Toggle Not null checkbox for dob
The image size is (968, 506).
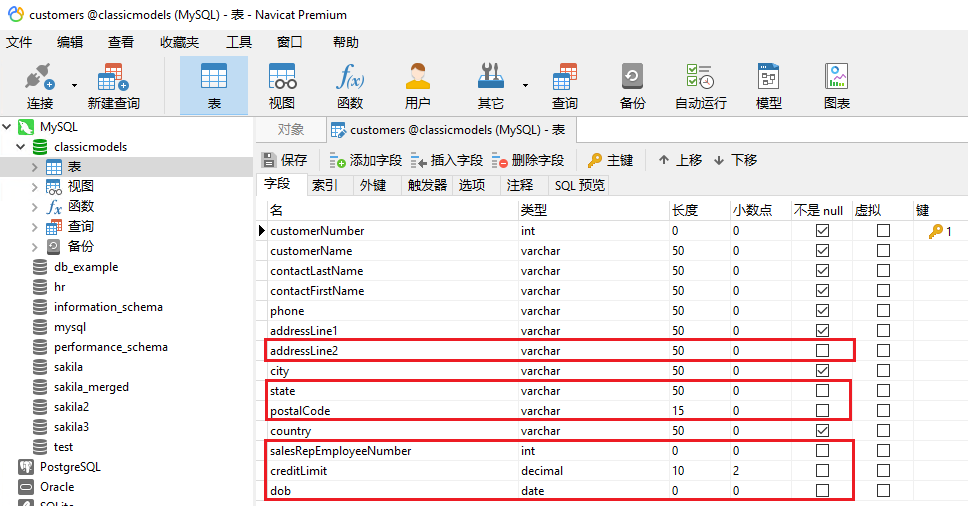822,491
